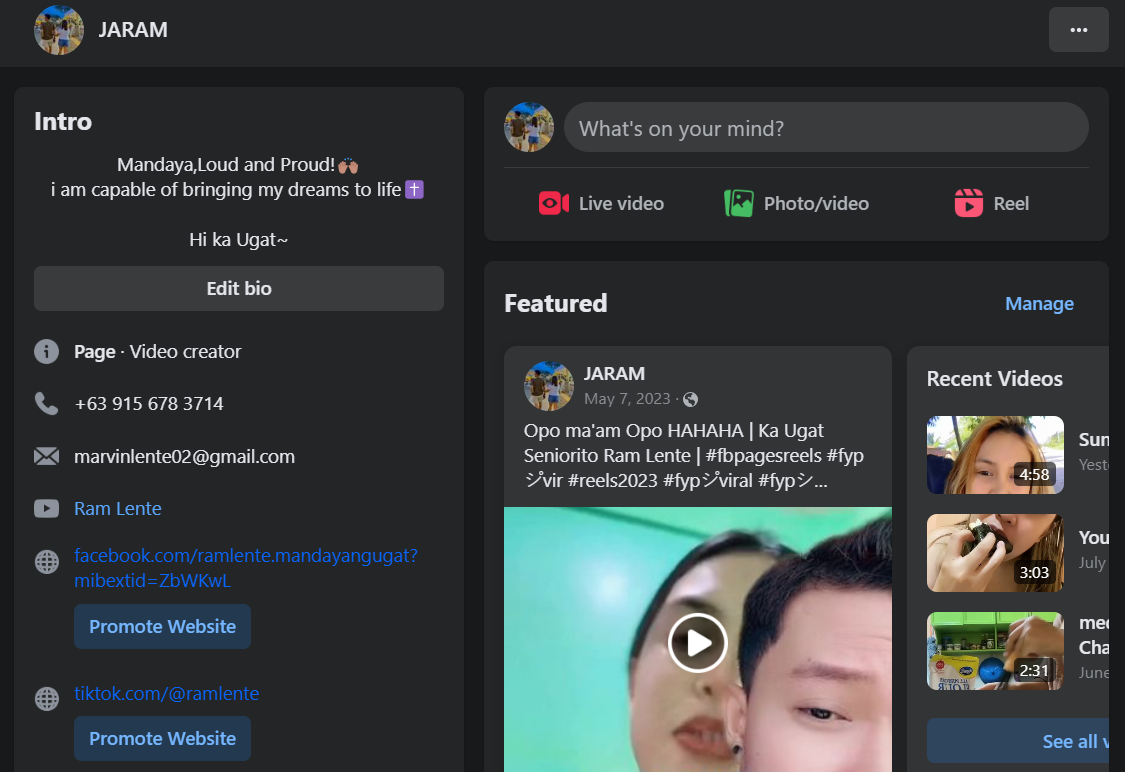This screenshot has width=1125, height=772.
Task: Open the 3:03 recent video thumbnail
Action: coord(995,552)
